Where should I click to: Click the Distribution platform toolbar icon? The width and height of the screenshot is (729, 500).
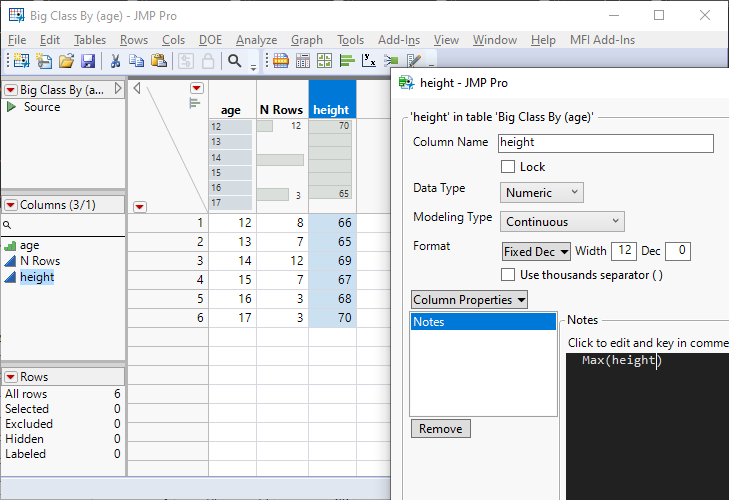[281, 60]
